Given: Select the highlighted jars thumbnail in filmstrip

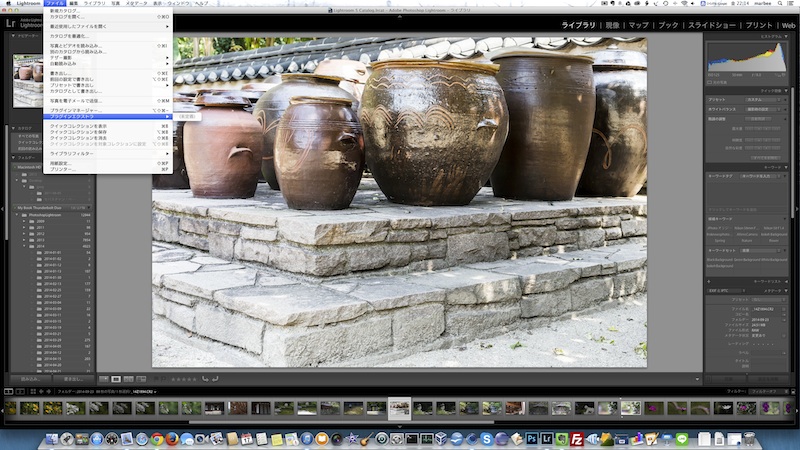Looking at the screenshot, I should click(x=399, y=409).
